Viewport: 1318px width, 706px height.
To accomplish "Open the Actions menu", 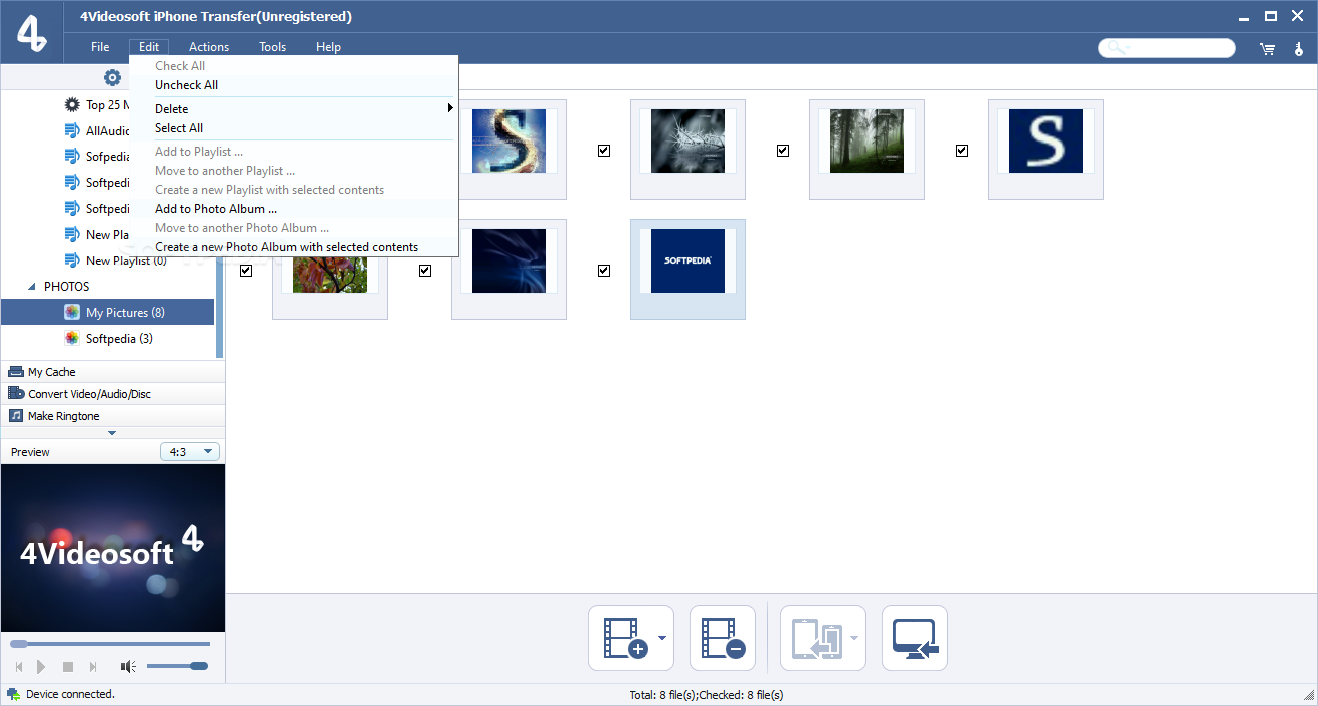I will click(209, 47).
